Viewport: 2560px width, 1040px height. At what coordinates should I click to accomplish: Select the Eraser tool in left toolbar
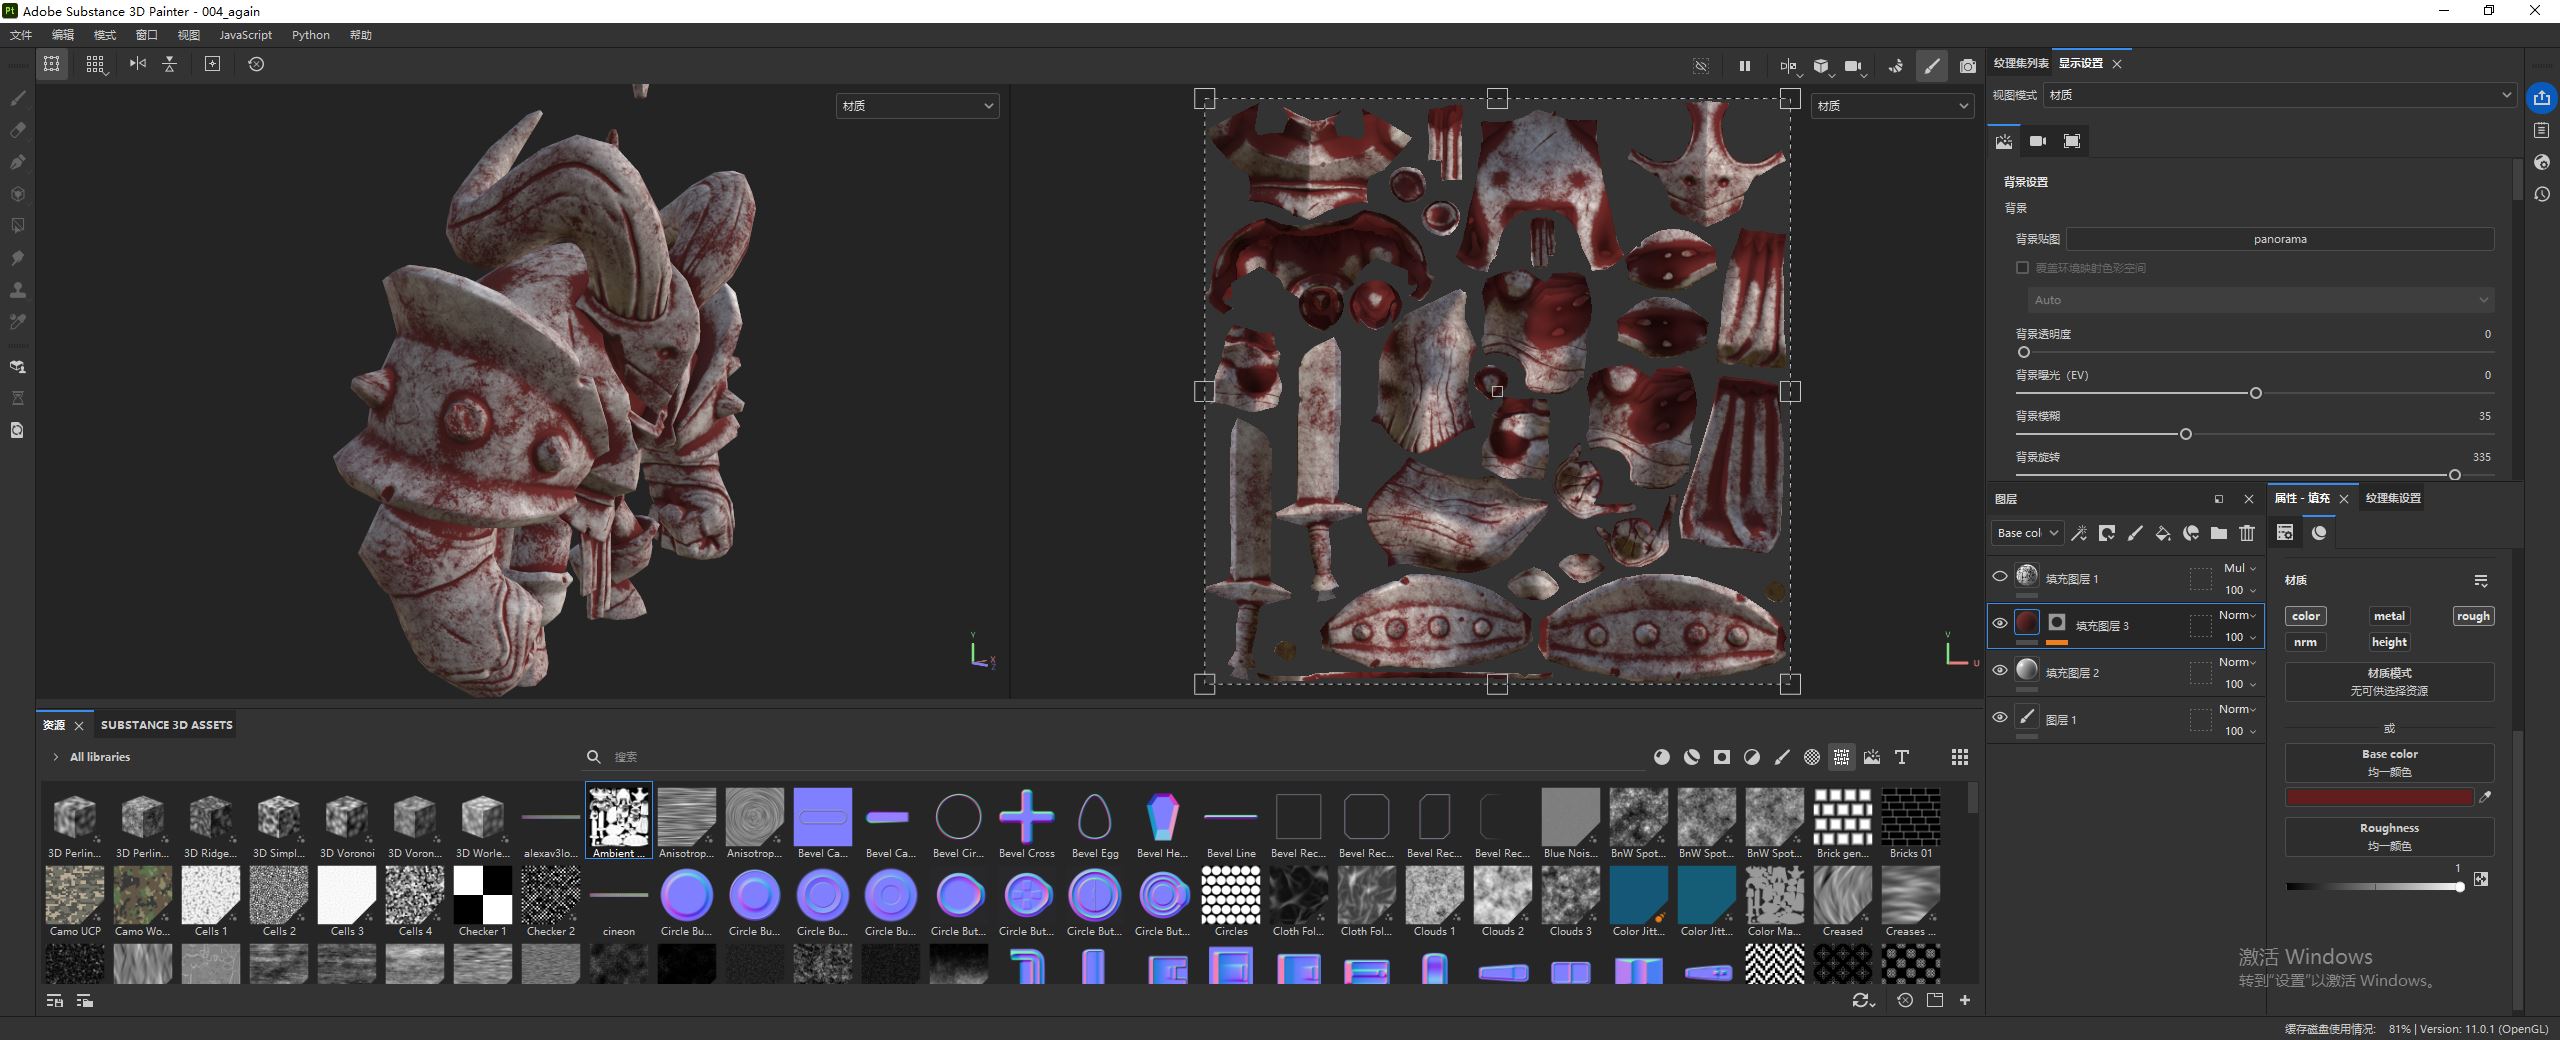pyautogui.click(x=17, y=130)
